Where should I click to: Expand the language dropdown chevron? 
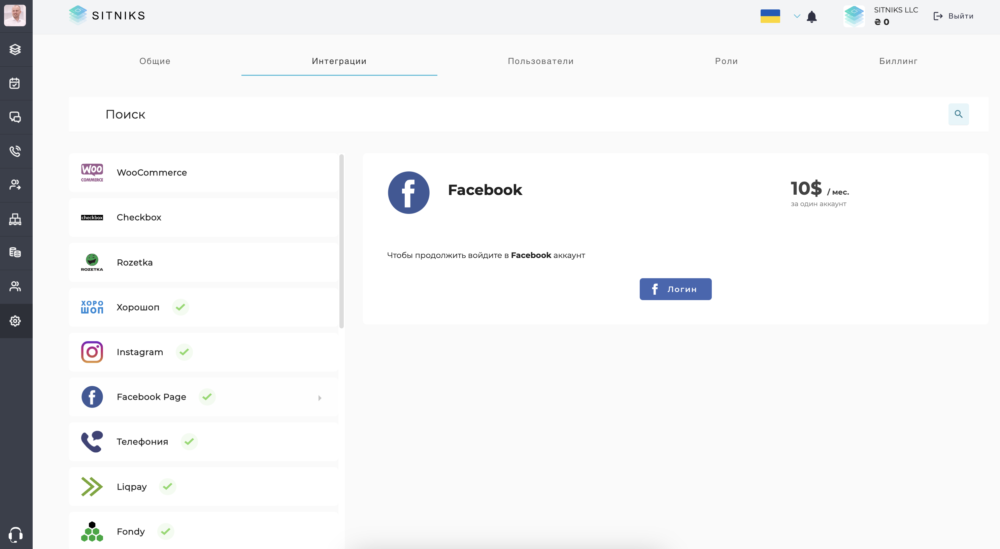pyautogui.click(x=797, y=17)
